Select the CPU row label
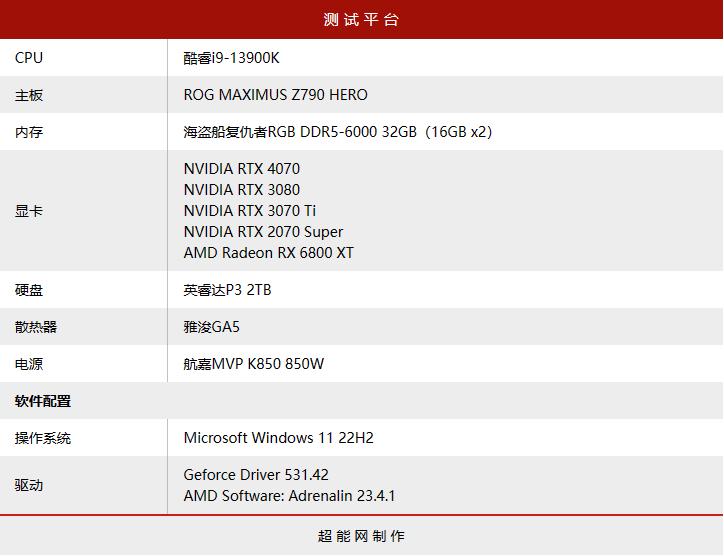 [29, 58]
